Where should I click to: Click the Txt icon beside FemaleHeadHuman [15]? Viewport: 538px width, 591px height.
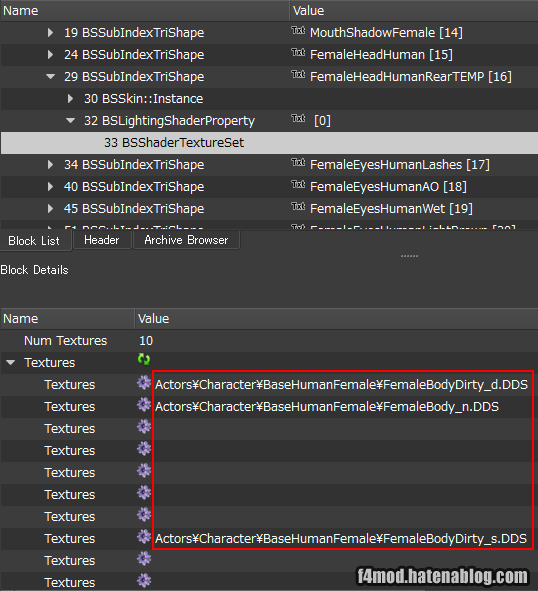298,53
